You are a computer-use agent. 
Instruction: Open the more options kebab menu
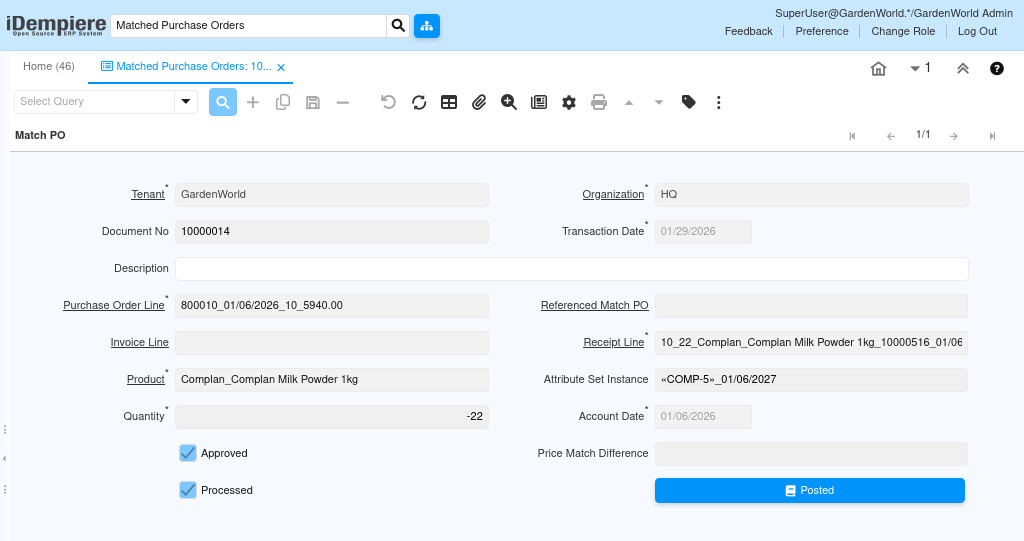[718, 102]
